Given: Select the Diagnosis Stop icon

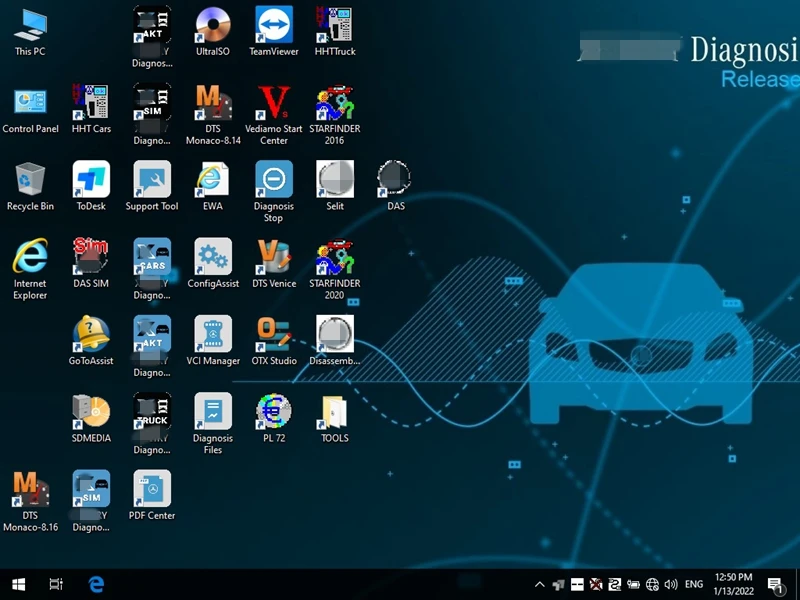Looking at the screenshot, I should (273, 180).
